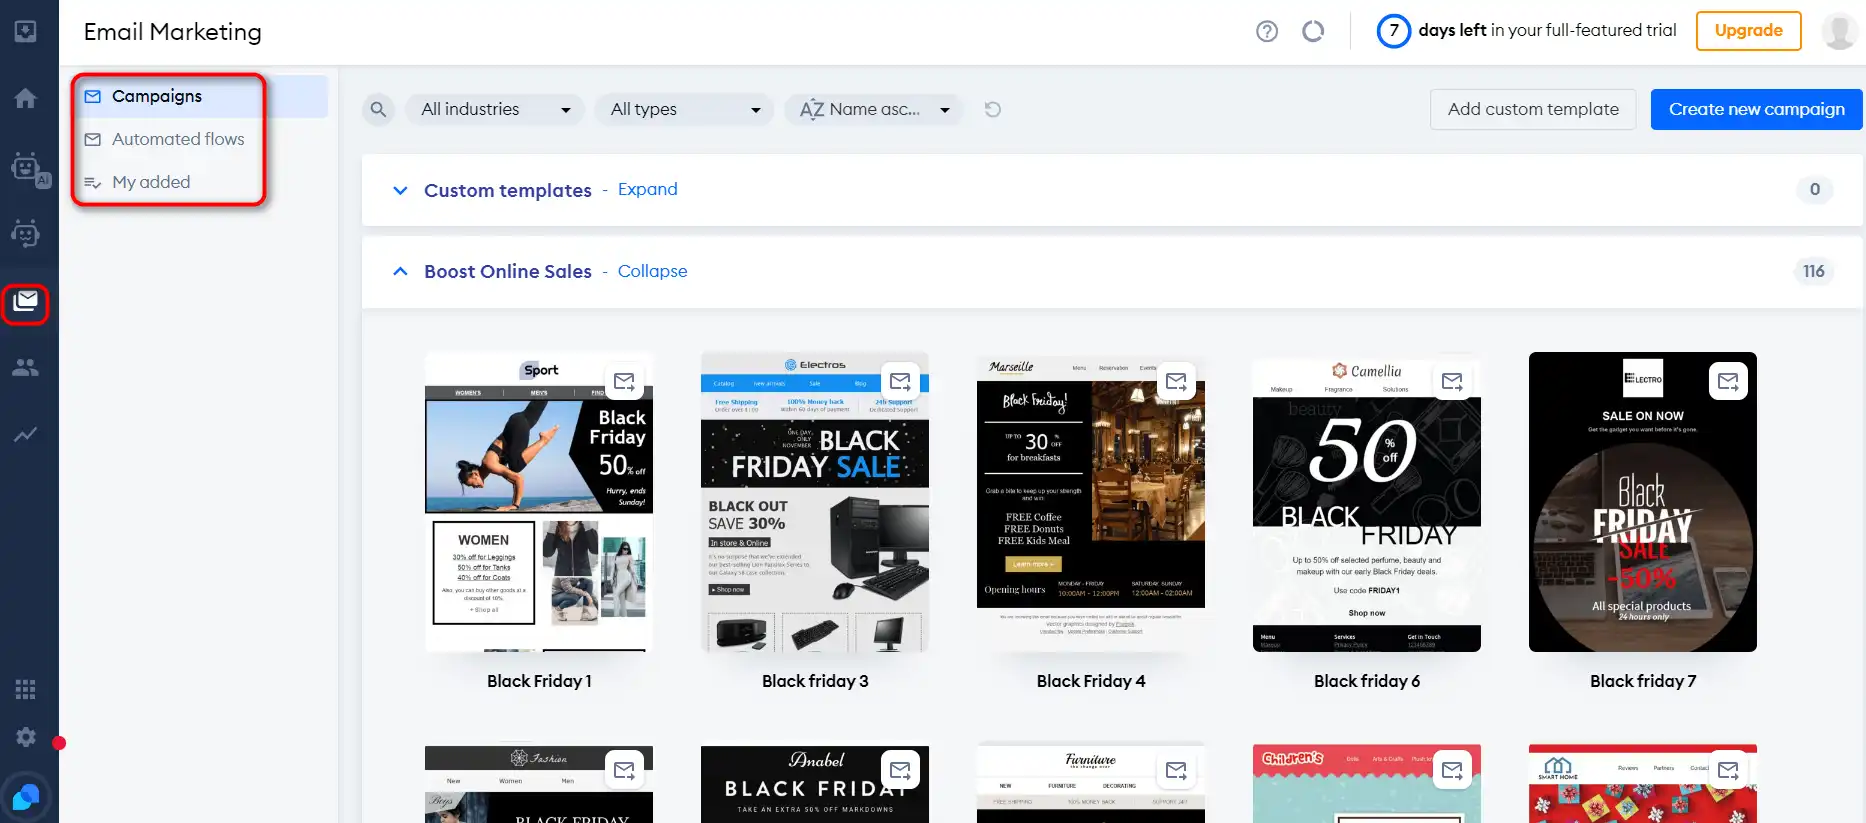Click the Black Friday 1 caption

539,681
